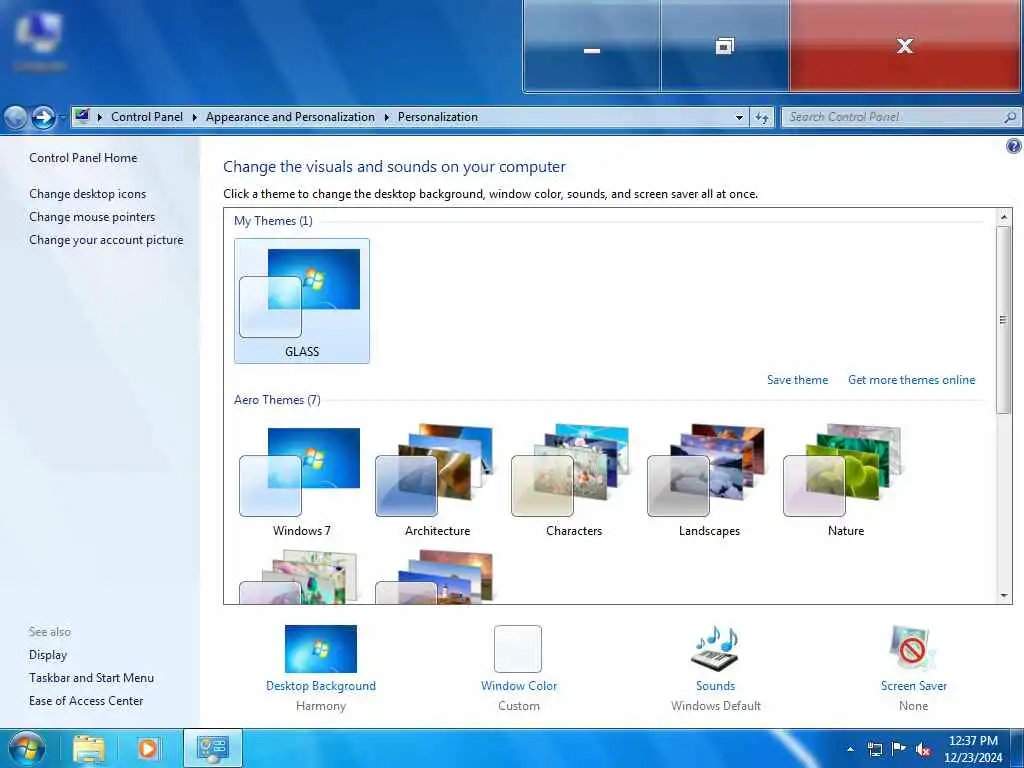Open Window Color swatch
Screen dimensions: 1024x768
point(518,649)
